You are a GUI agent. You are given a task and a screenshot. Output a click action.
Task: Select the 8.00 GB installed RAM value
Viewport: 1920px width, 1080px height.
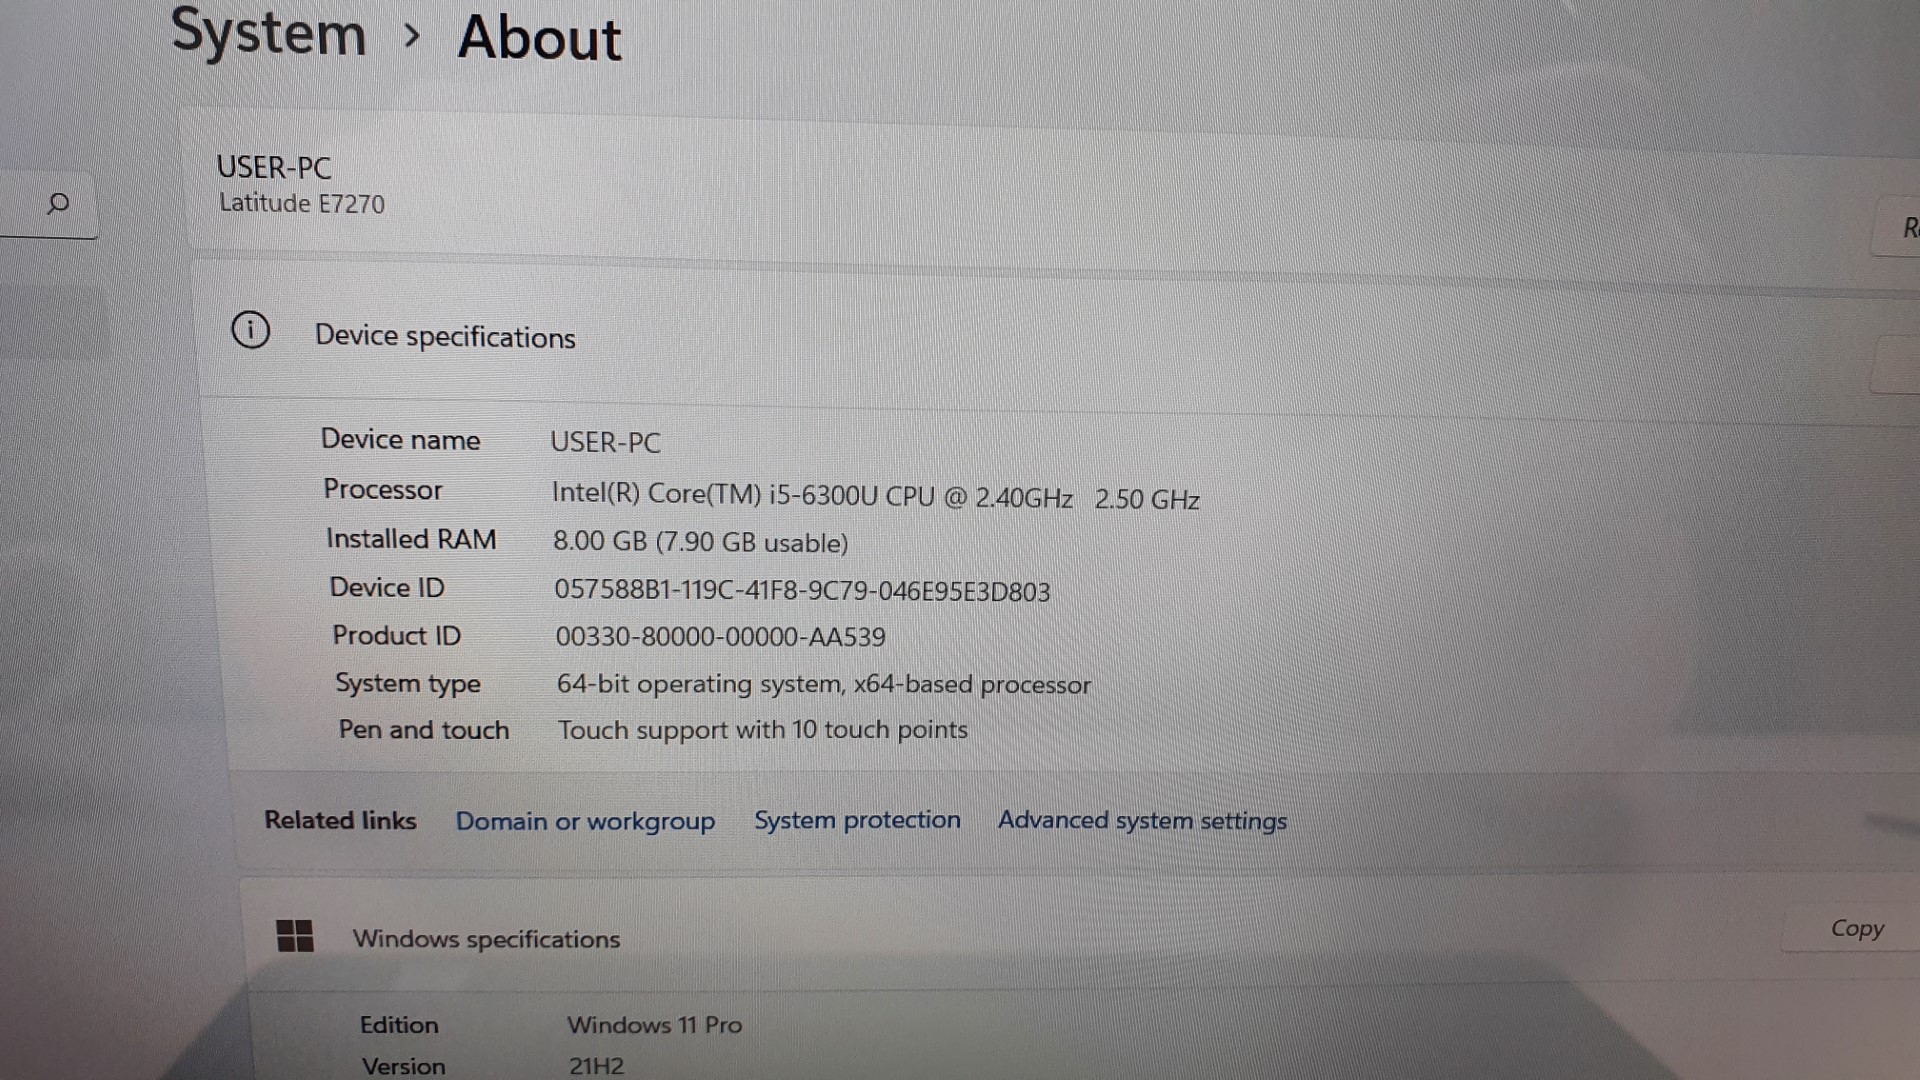[700, 542]
